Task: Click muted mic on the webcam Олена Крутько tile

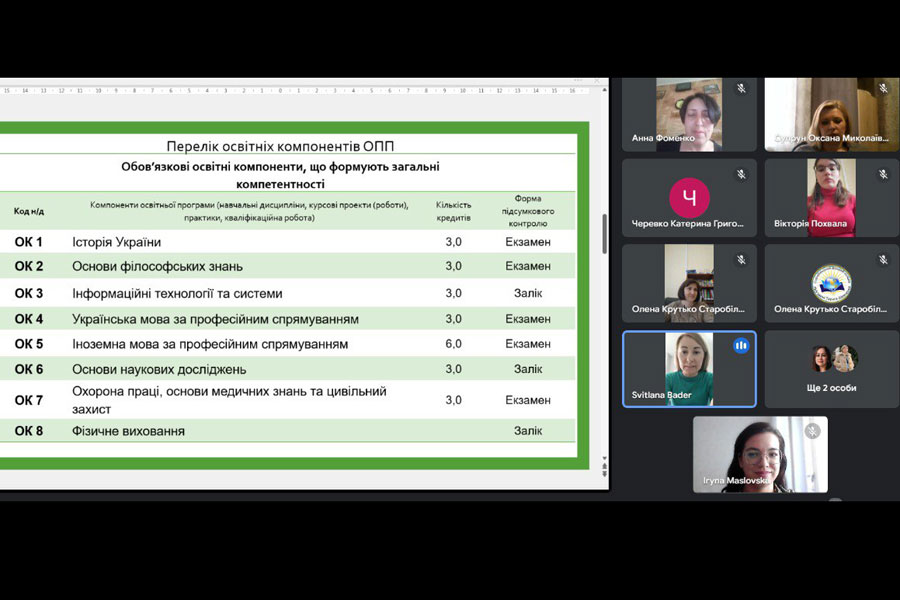Action: pyautogui.click(x=741, y=260)
